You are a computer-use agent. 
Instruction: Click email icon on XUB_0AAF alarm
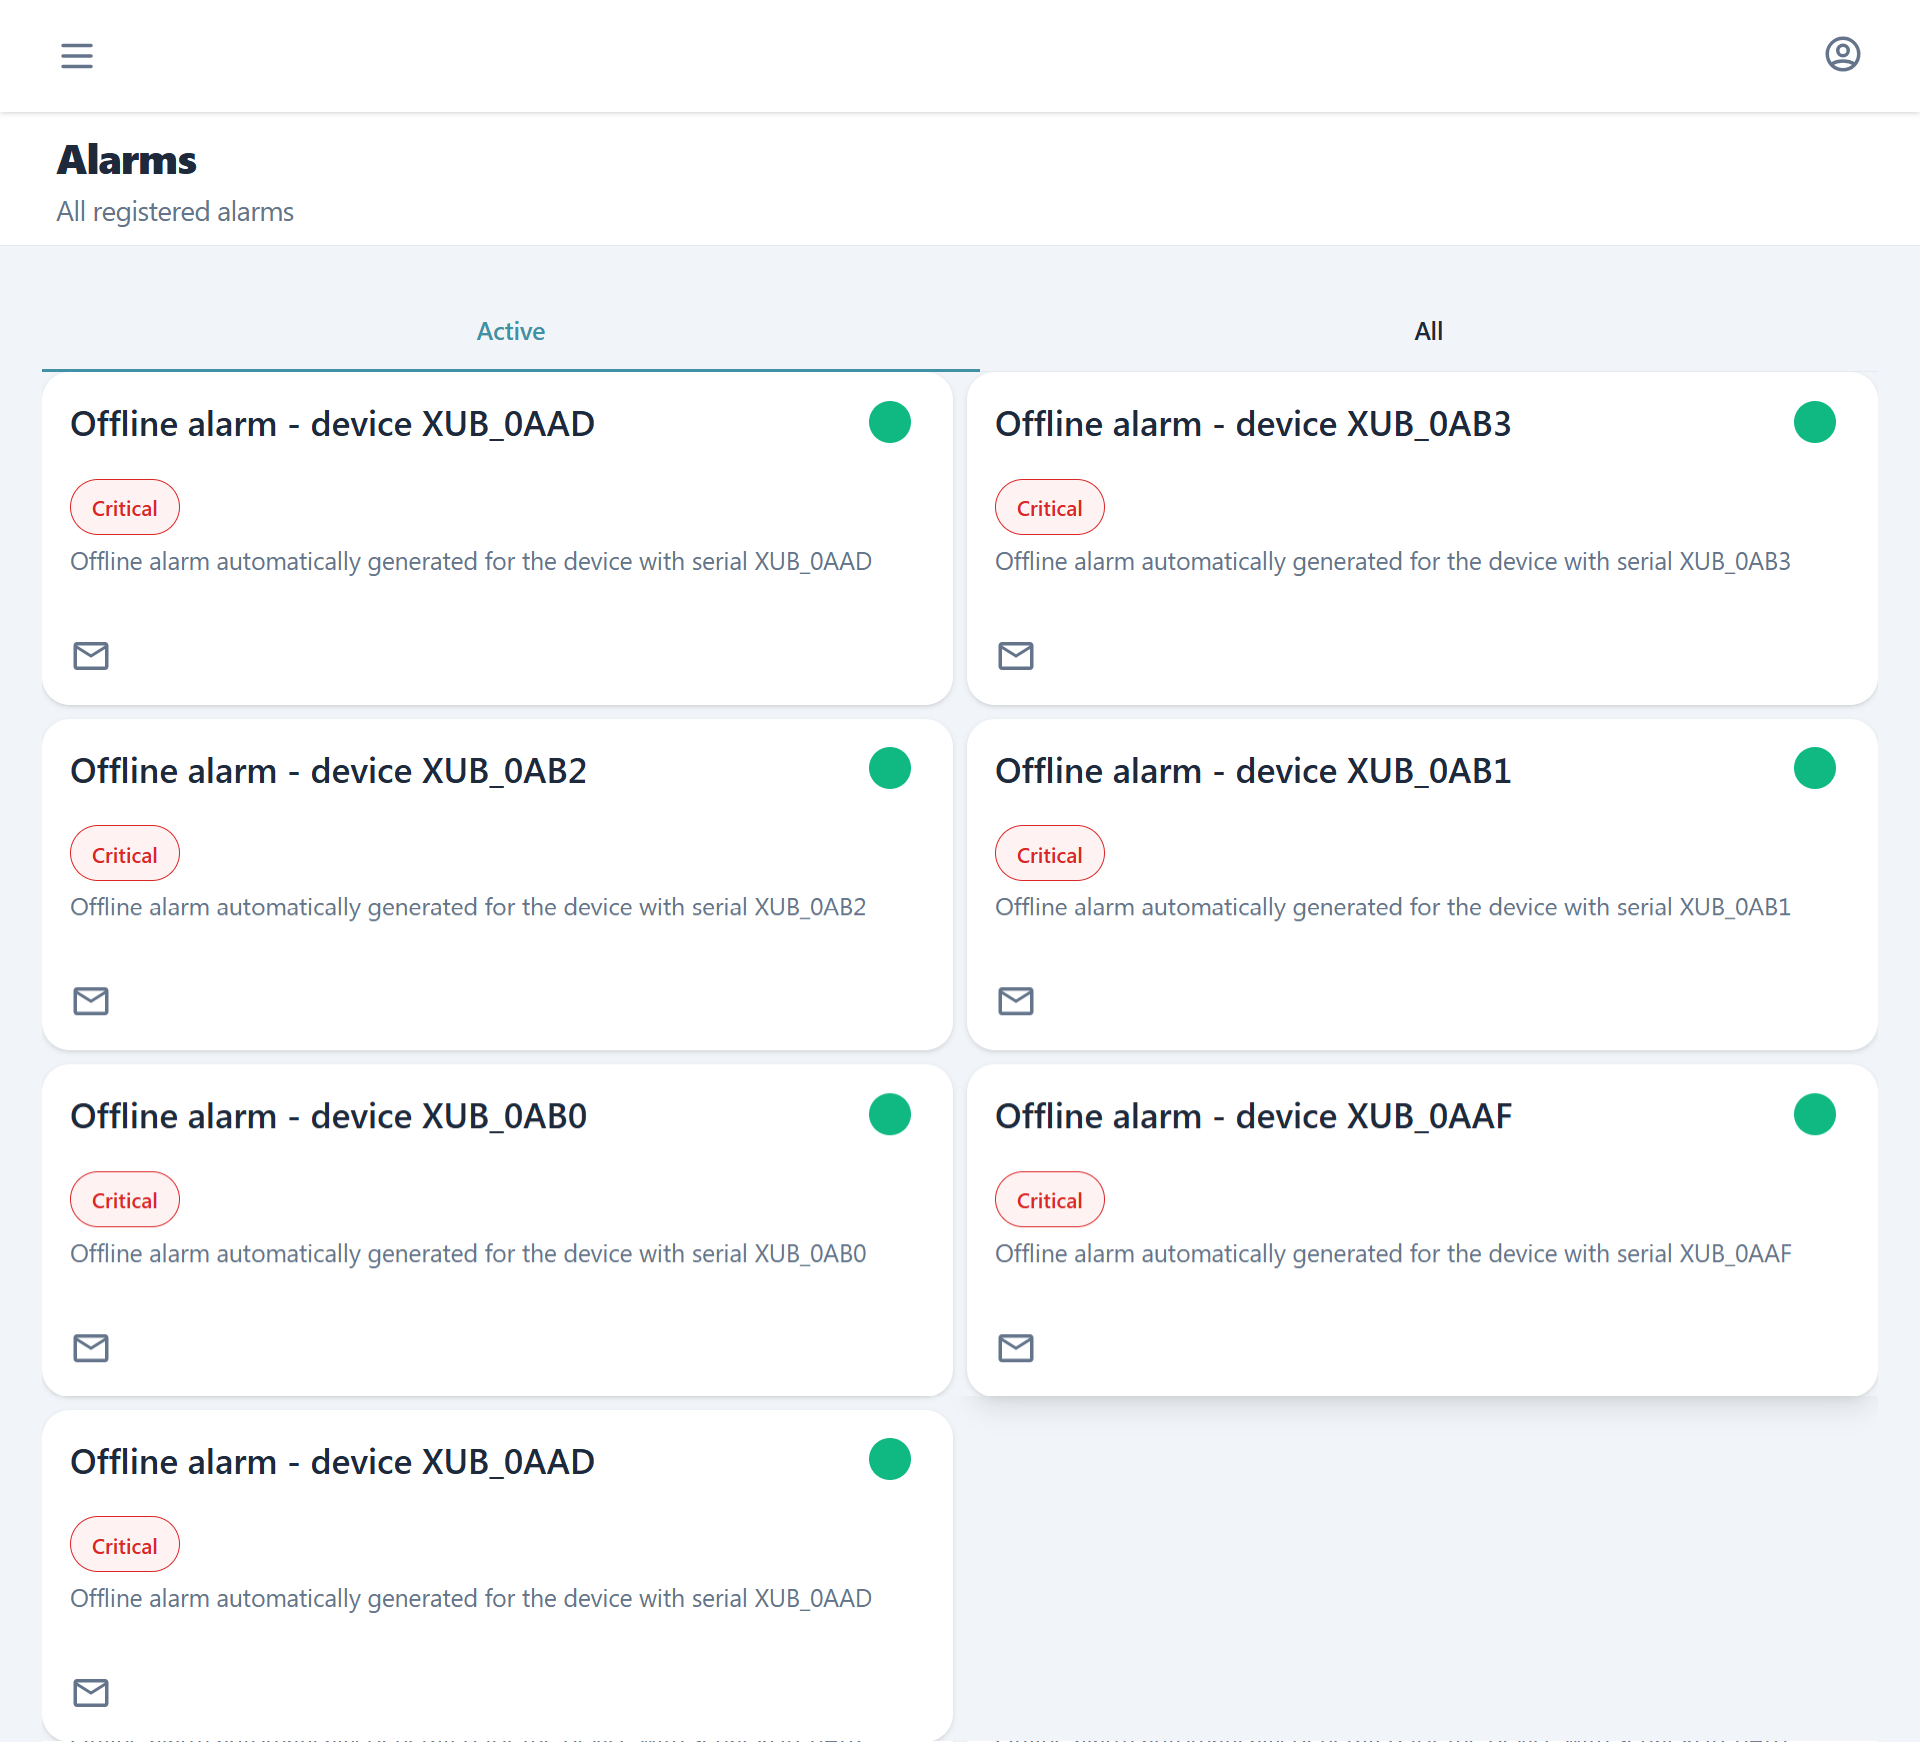(x=1015, y=1348)
